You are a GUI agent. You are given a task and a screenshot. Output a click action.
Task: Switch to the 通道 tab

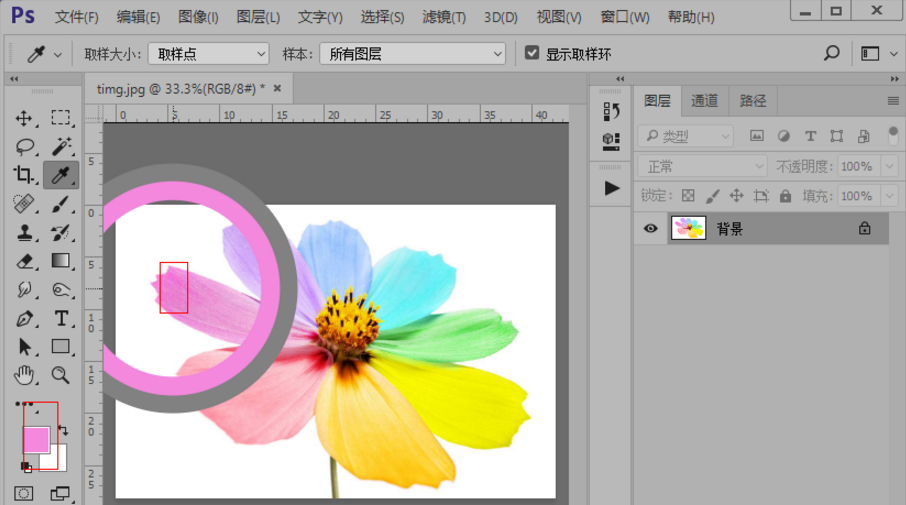(x=704, y=101)
